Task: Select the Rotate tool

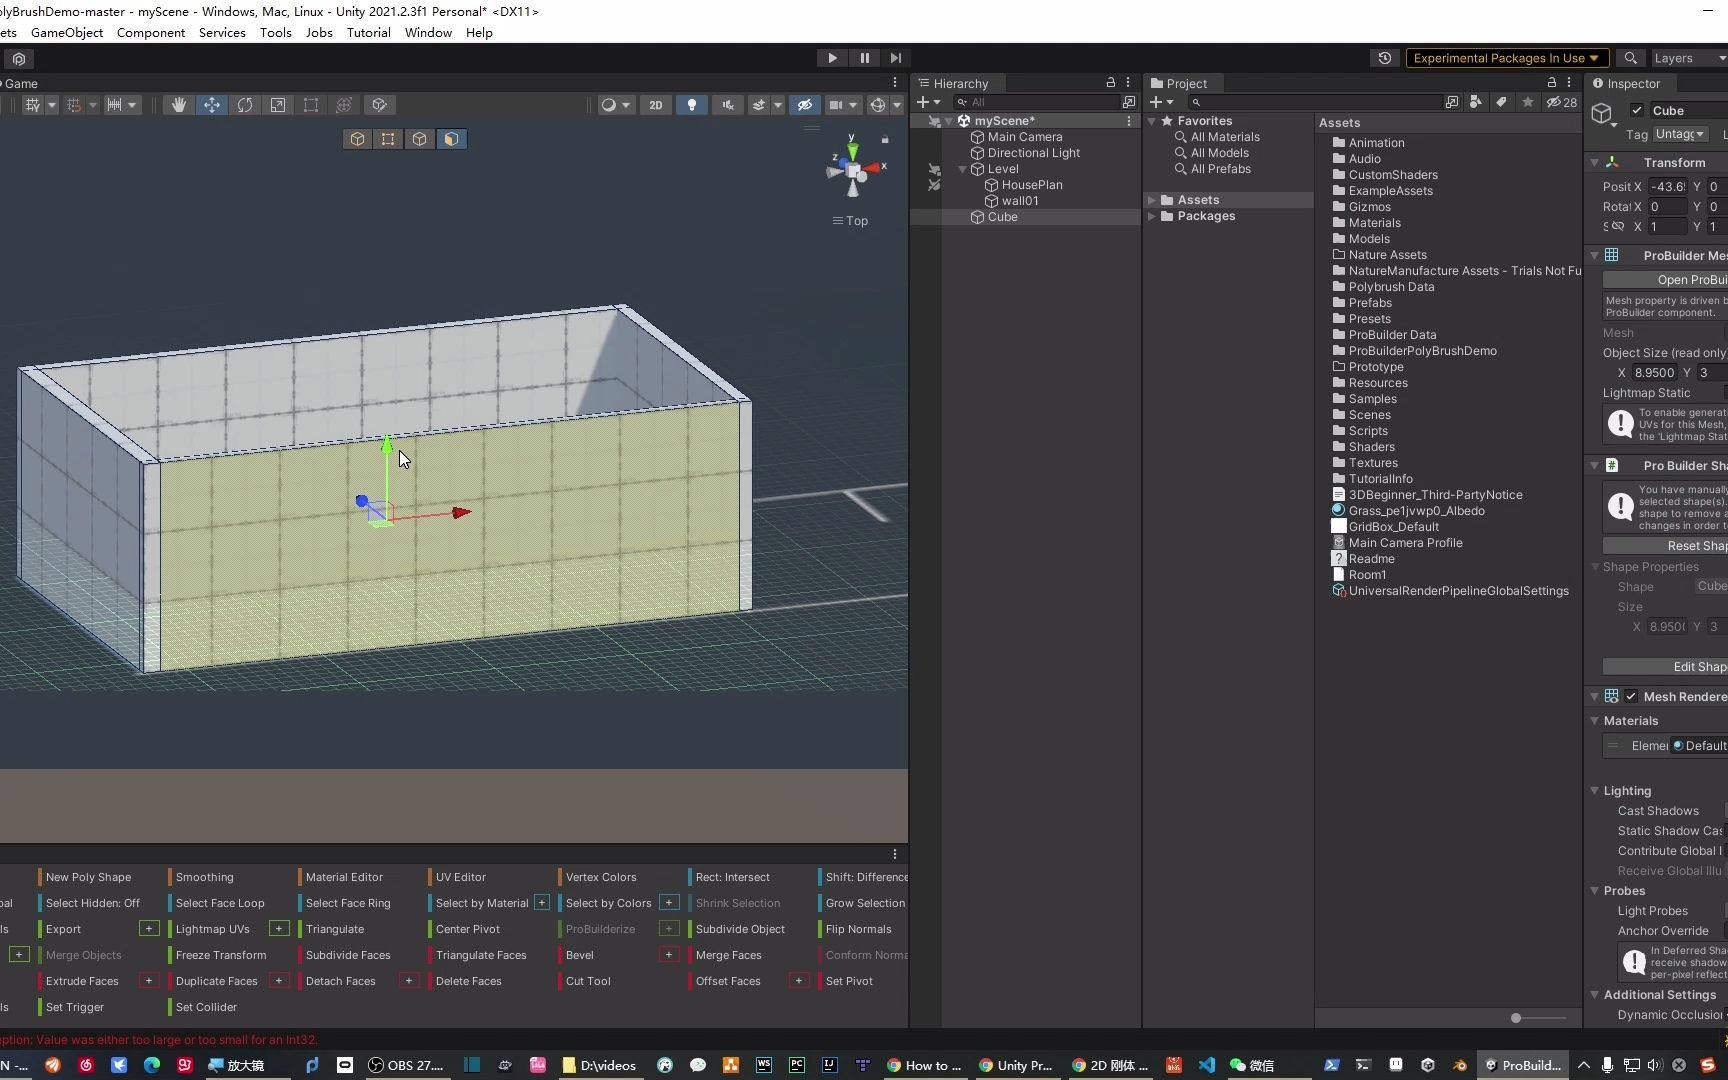Action: (x=245, y=104)
